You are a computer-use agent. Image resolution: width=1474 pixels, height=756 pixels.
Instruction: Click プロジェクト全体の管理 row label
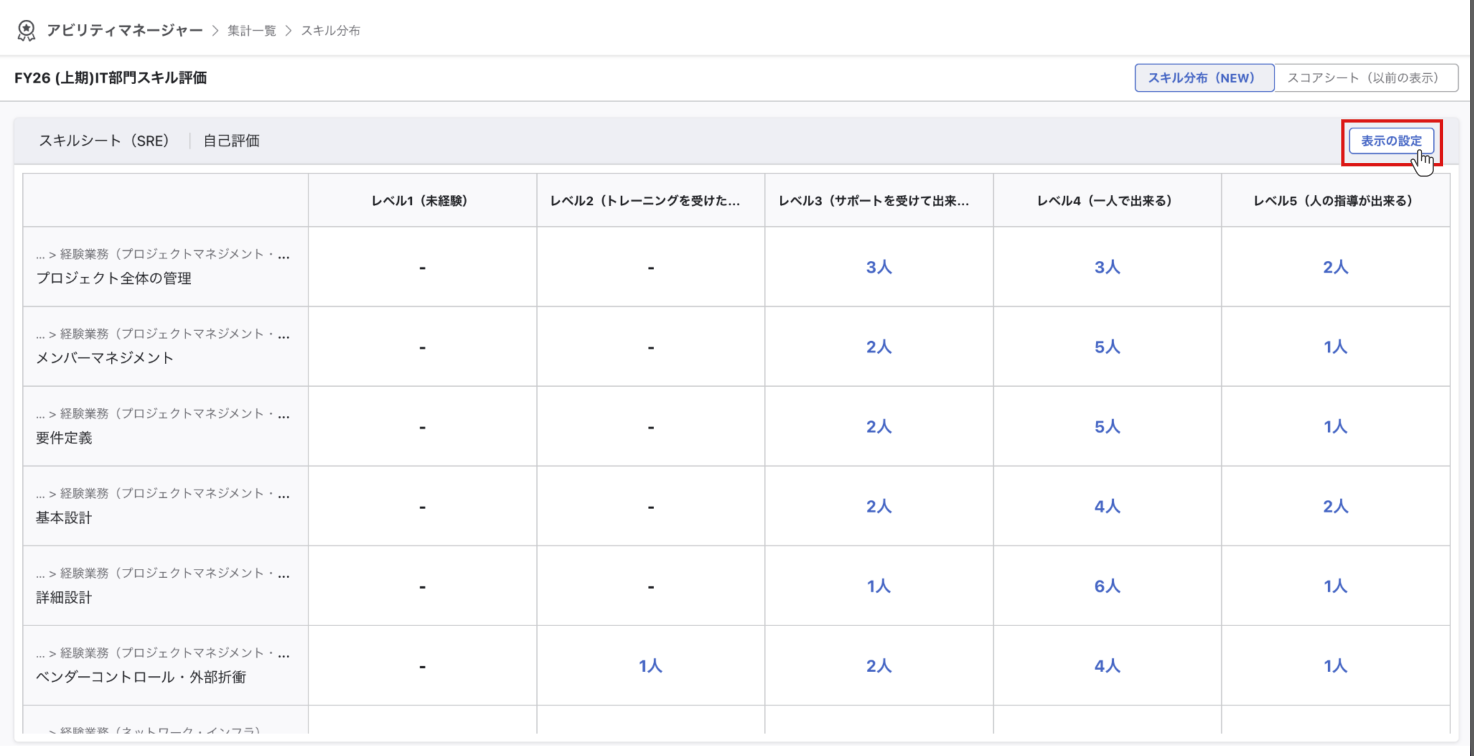tap(113, 279)
